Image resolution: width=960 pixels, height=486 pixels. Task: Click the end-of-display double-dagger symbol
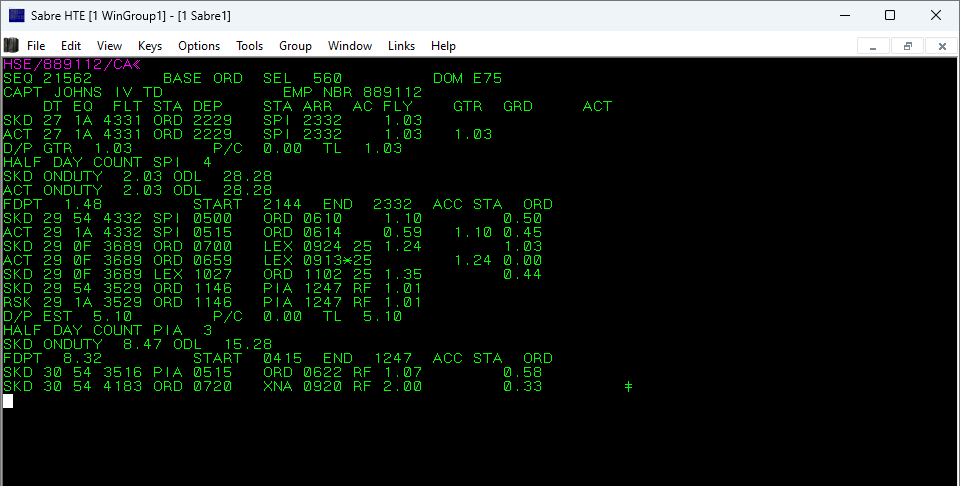(x=628, y=387)
